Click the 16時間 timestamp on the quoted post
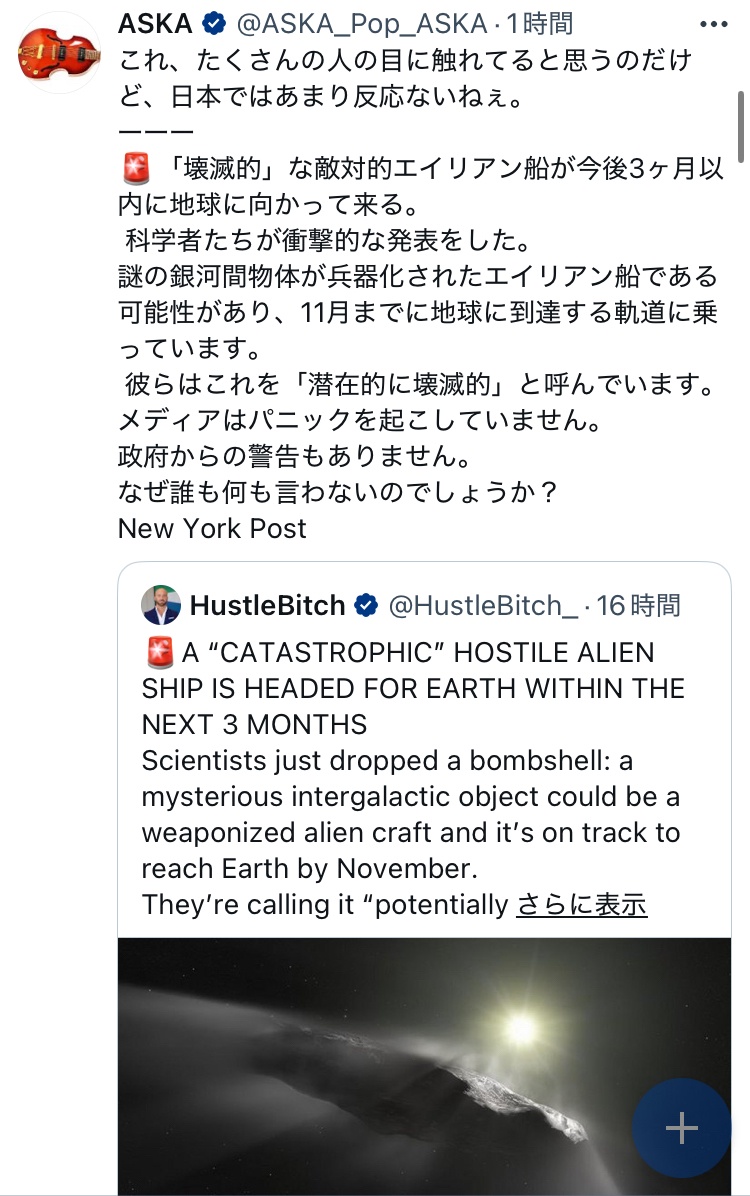This screenshot has width=750, height=1196. [638, 606]
